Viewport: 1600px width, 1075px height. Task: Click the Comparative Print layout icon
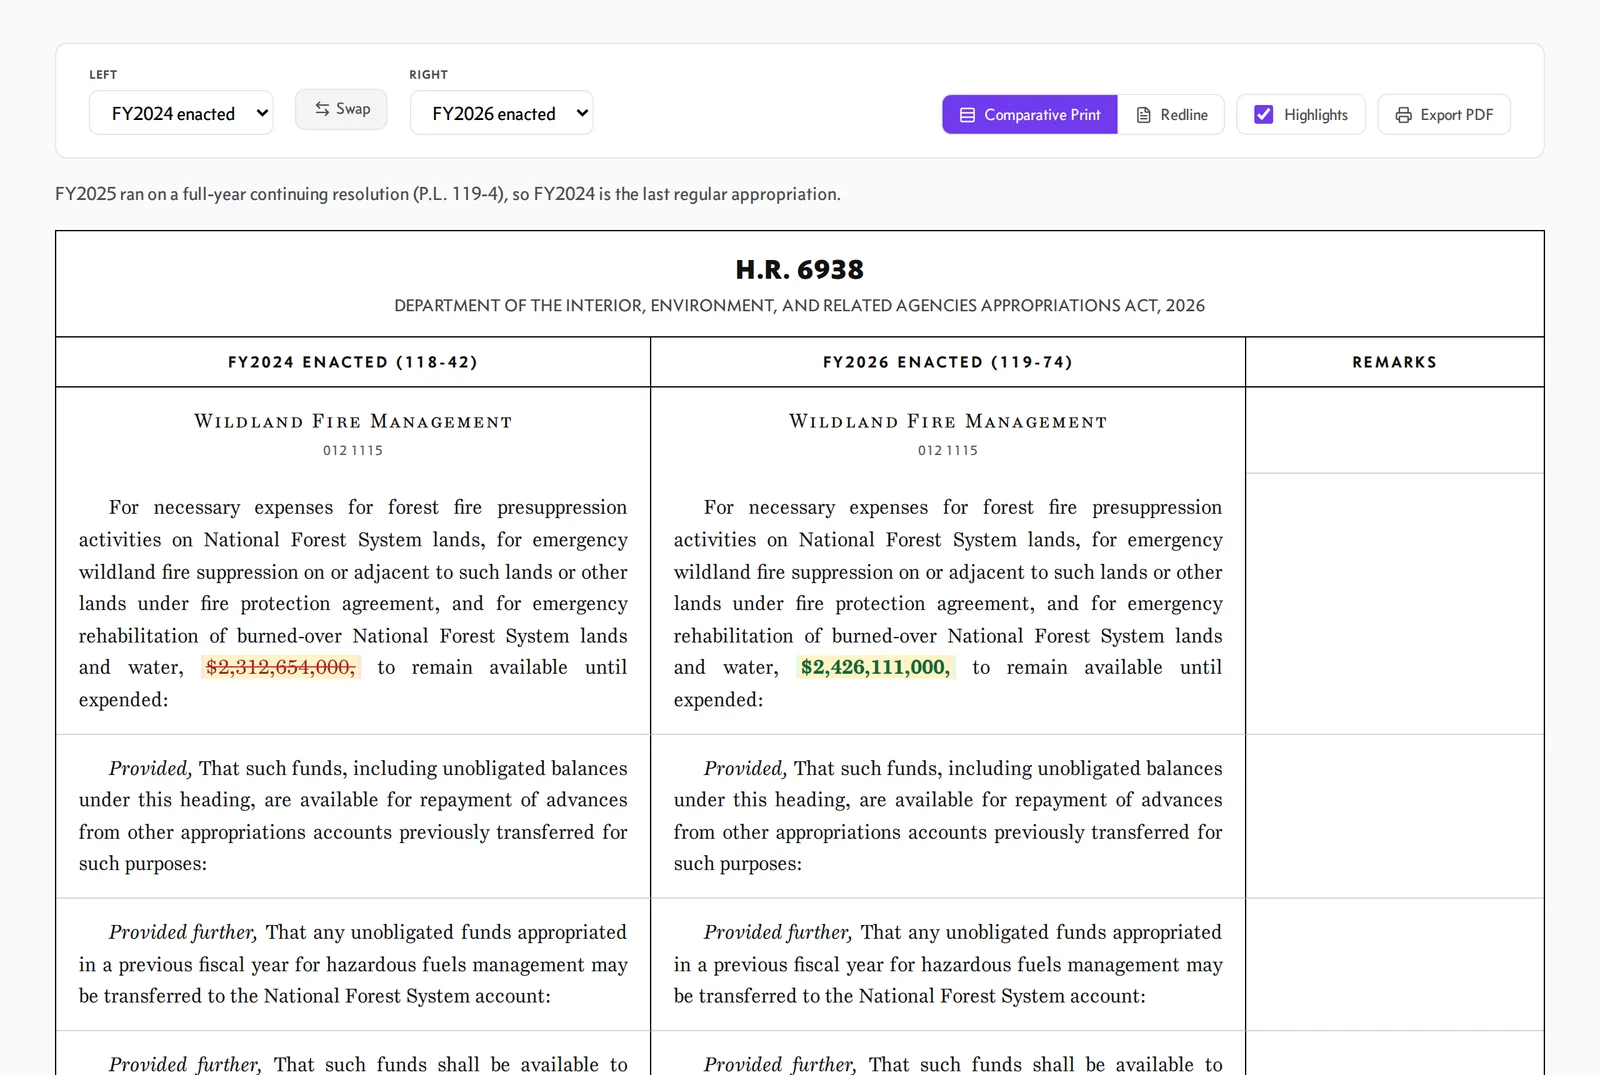tap(967, 115)
